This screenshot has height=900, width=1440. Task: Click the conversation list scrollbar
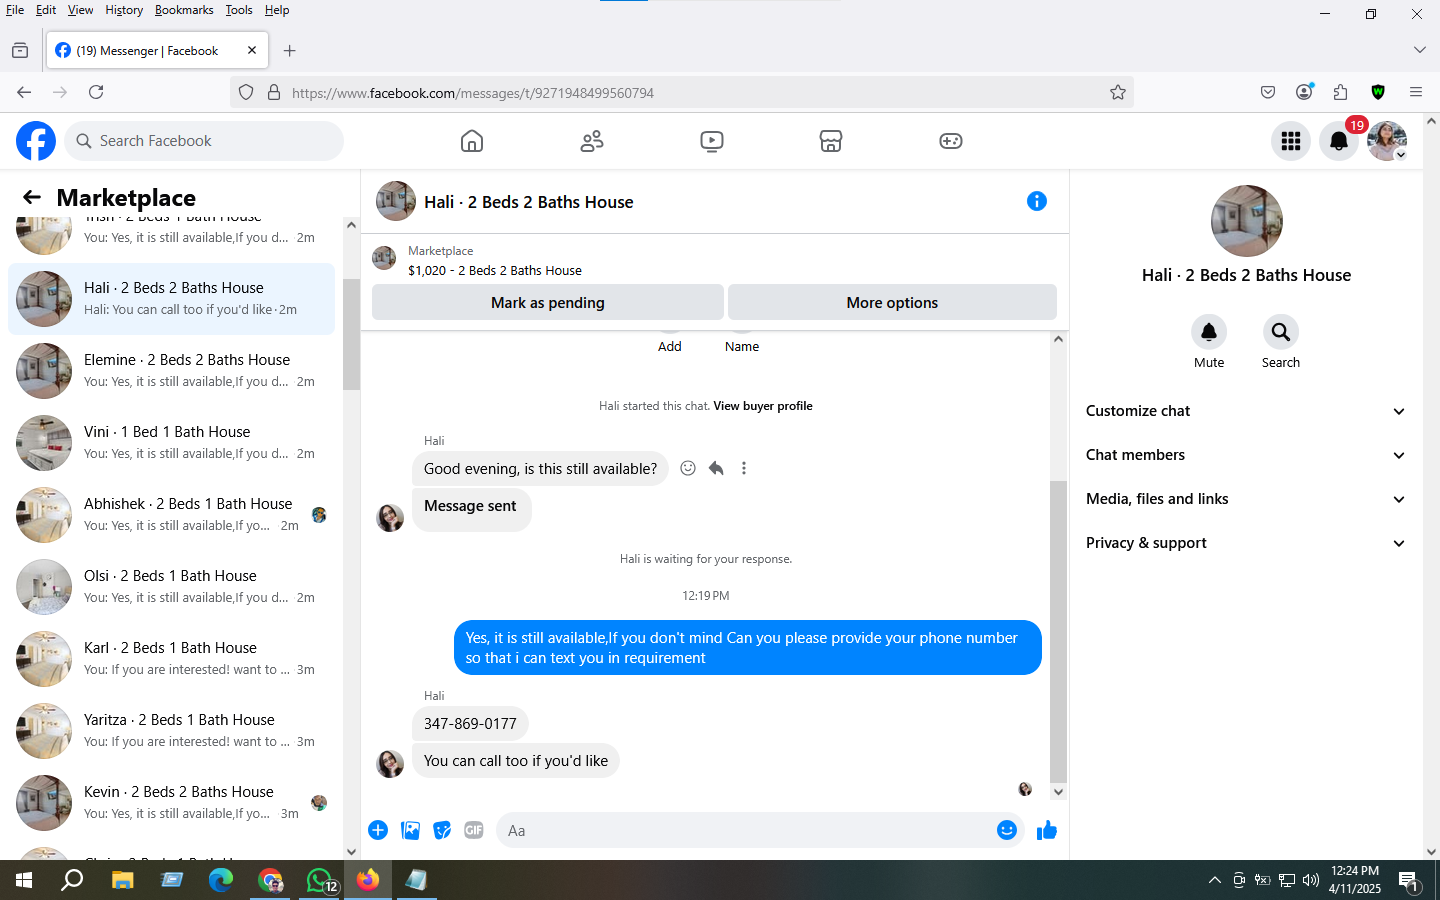(x=351, y=335)
